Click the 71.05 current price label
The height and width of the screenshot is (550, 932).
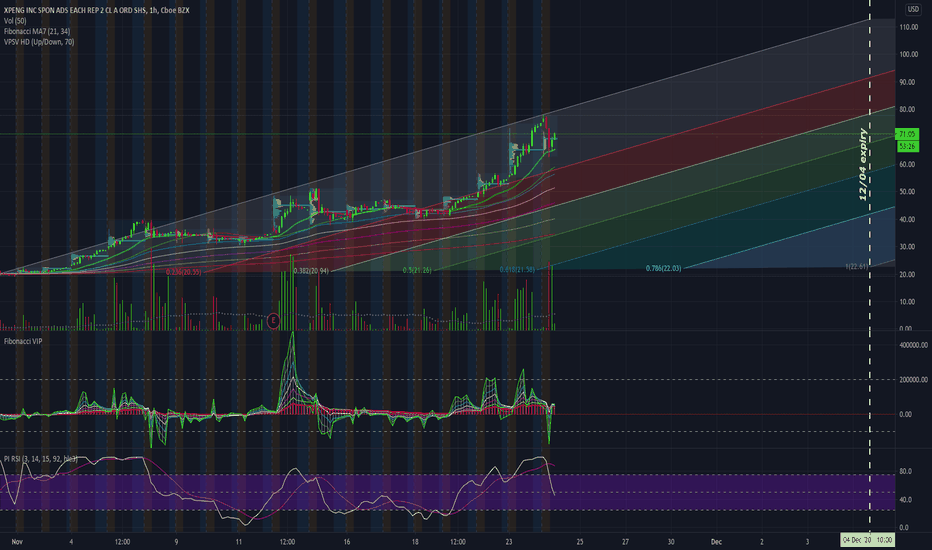tap(907, 134)
